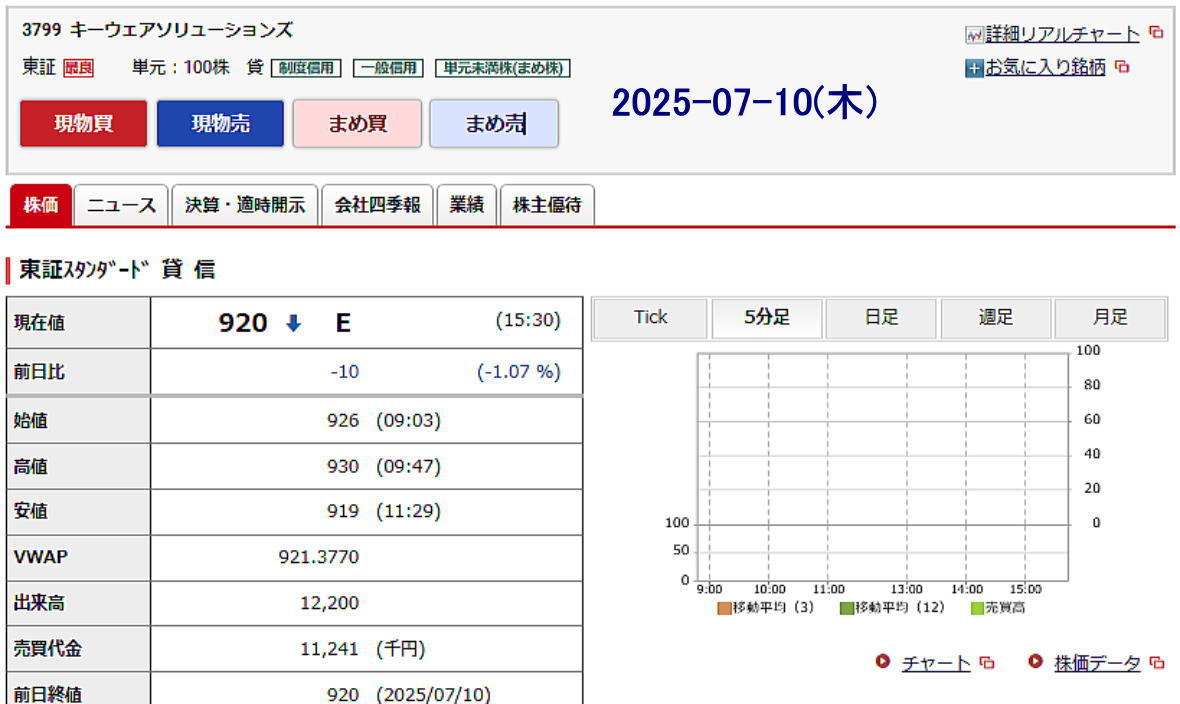Click the VWAP row label

[41, 557]
